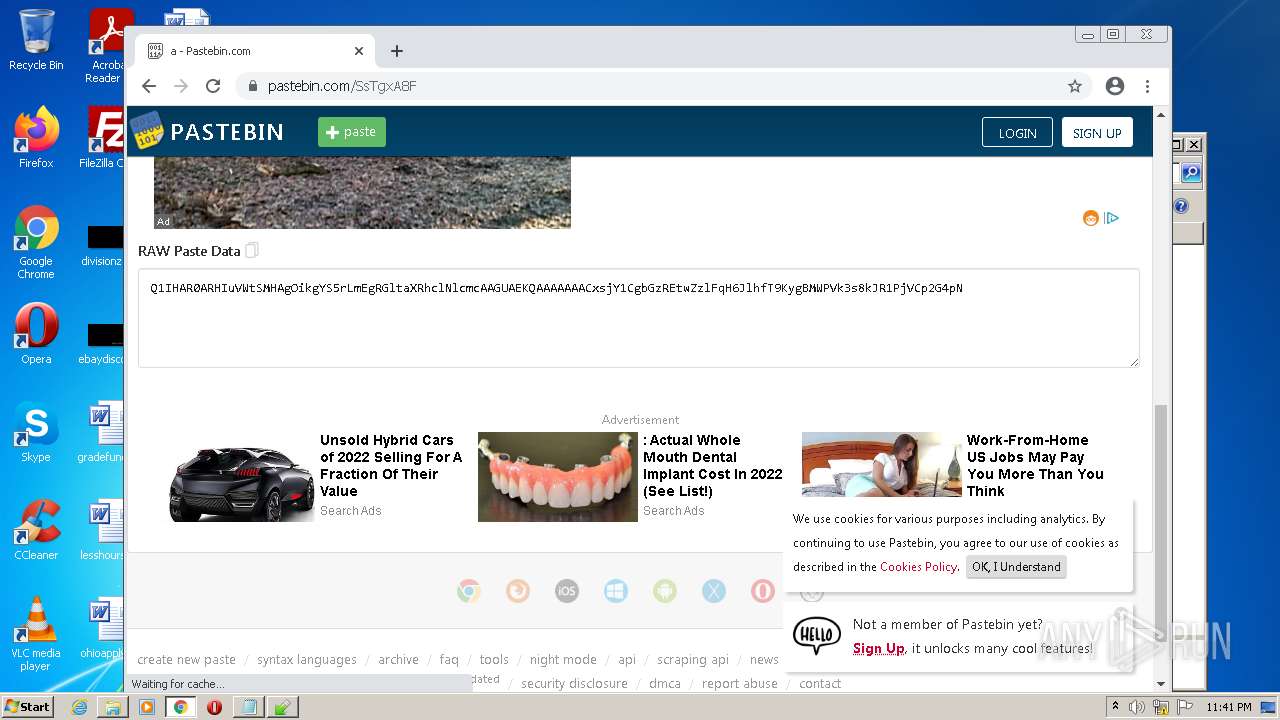Click the 'Sign Up' link in the hello popup
Screen dimensions: 1280x720
point(878,648)
